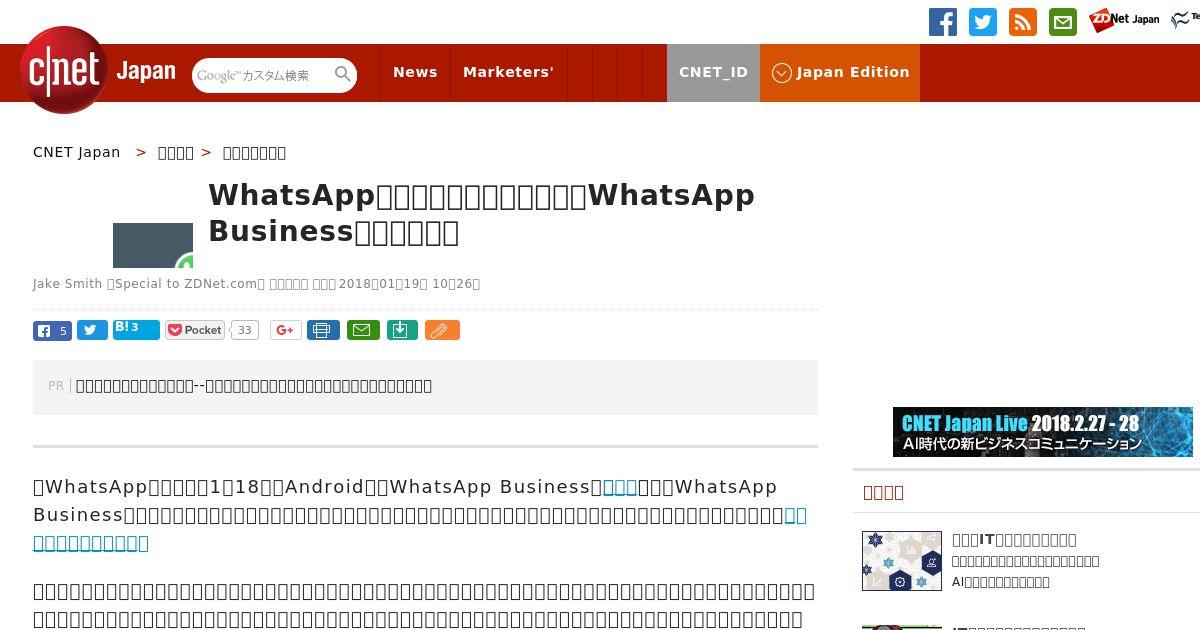Open the Marketers' menu
Screen dimensions: 1200x630
pyautogui.click(x=508, y=72)
